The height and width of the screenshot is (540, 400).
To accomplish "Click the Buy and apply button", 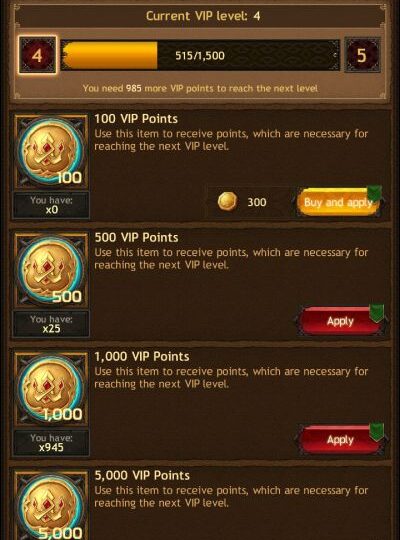I will (339, 202).
